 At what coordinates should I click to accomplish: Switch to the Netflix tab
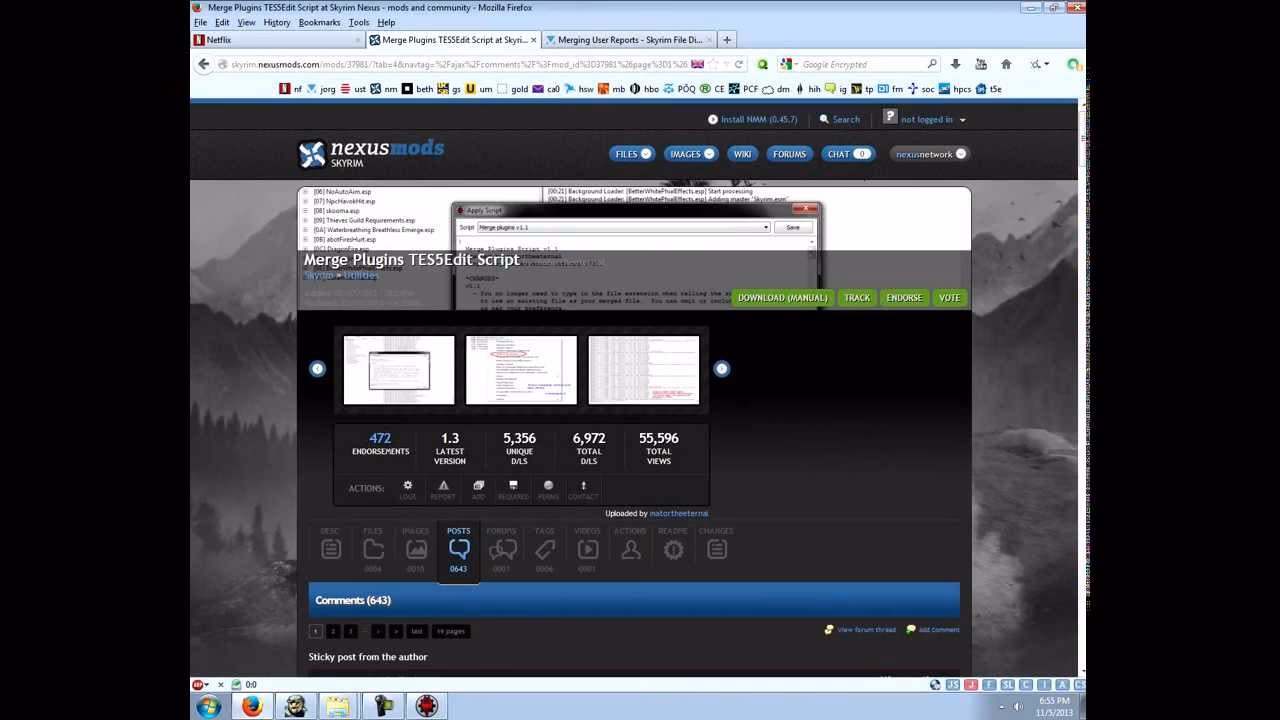point(277,40)
